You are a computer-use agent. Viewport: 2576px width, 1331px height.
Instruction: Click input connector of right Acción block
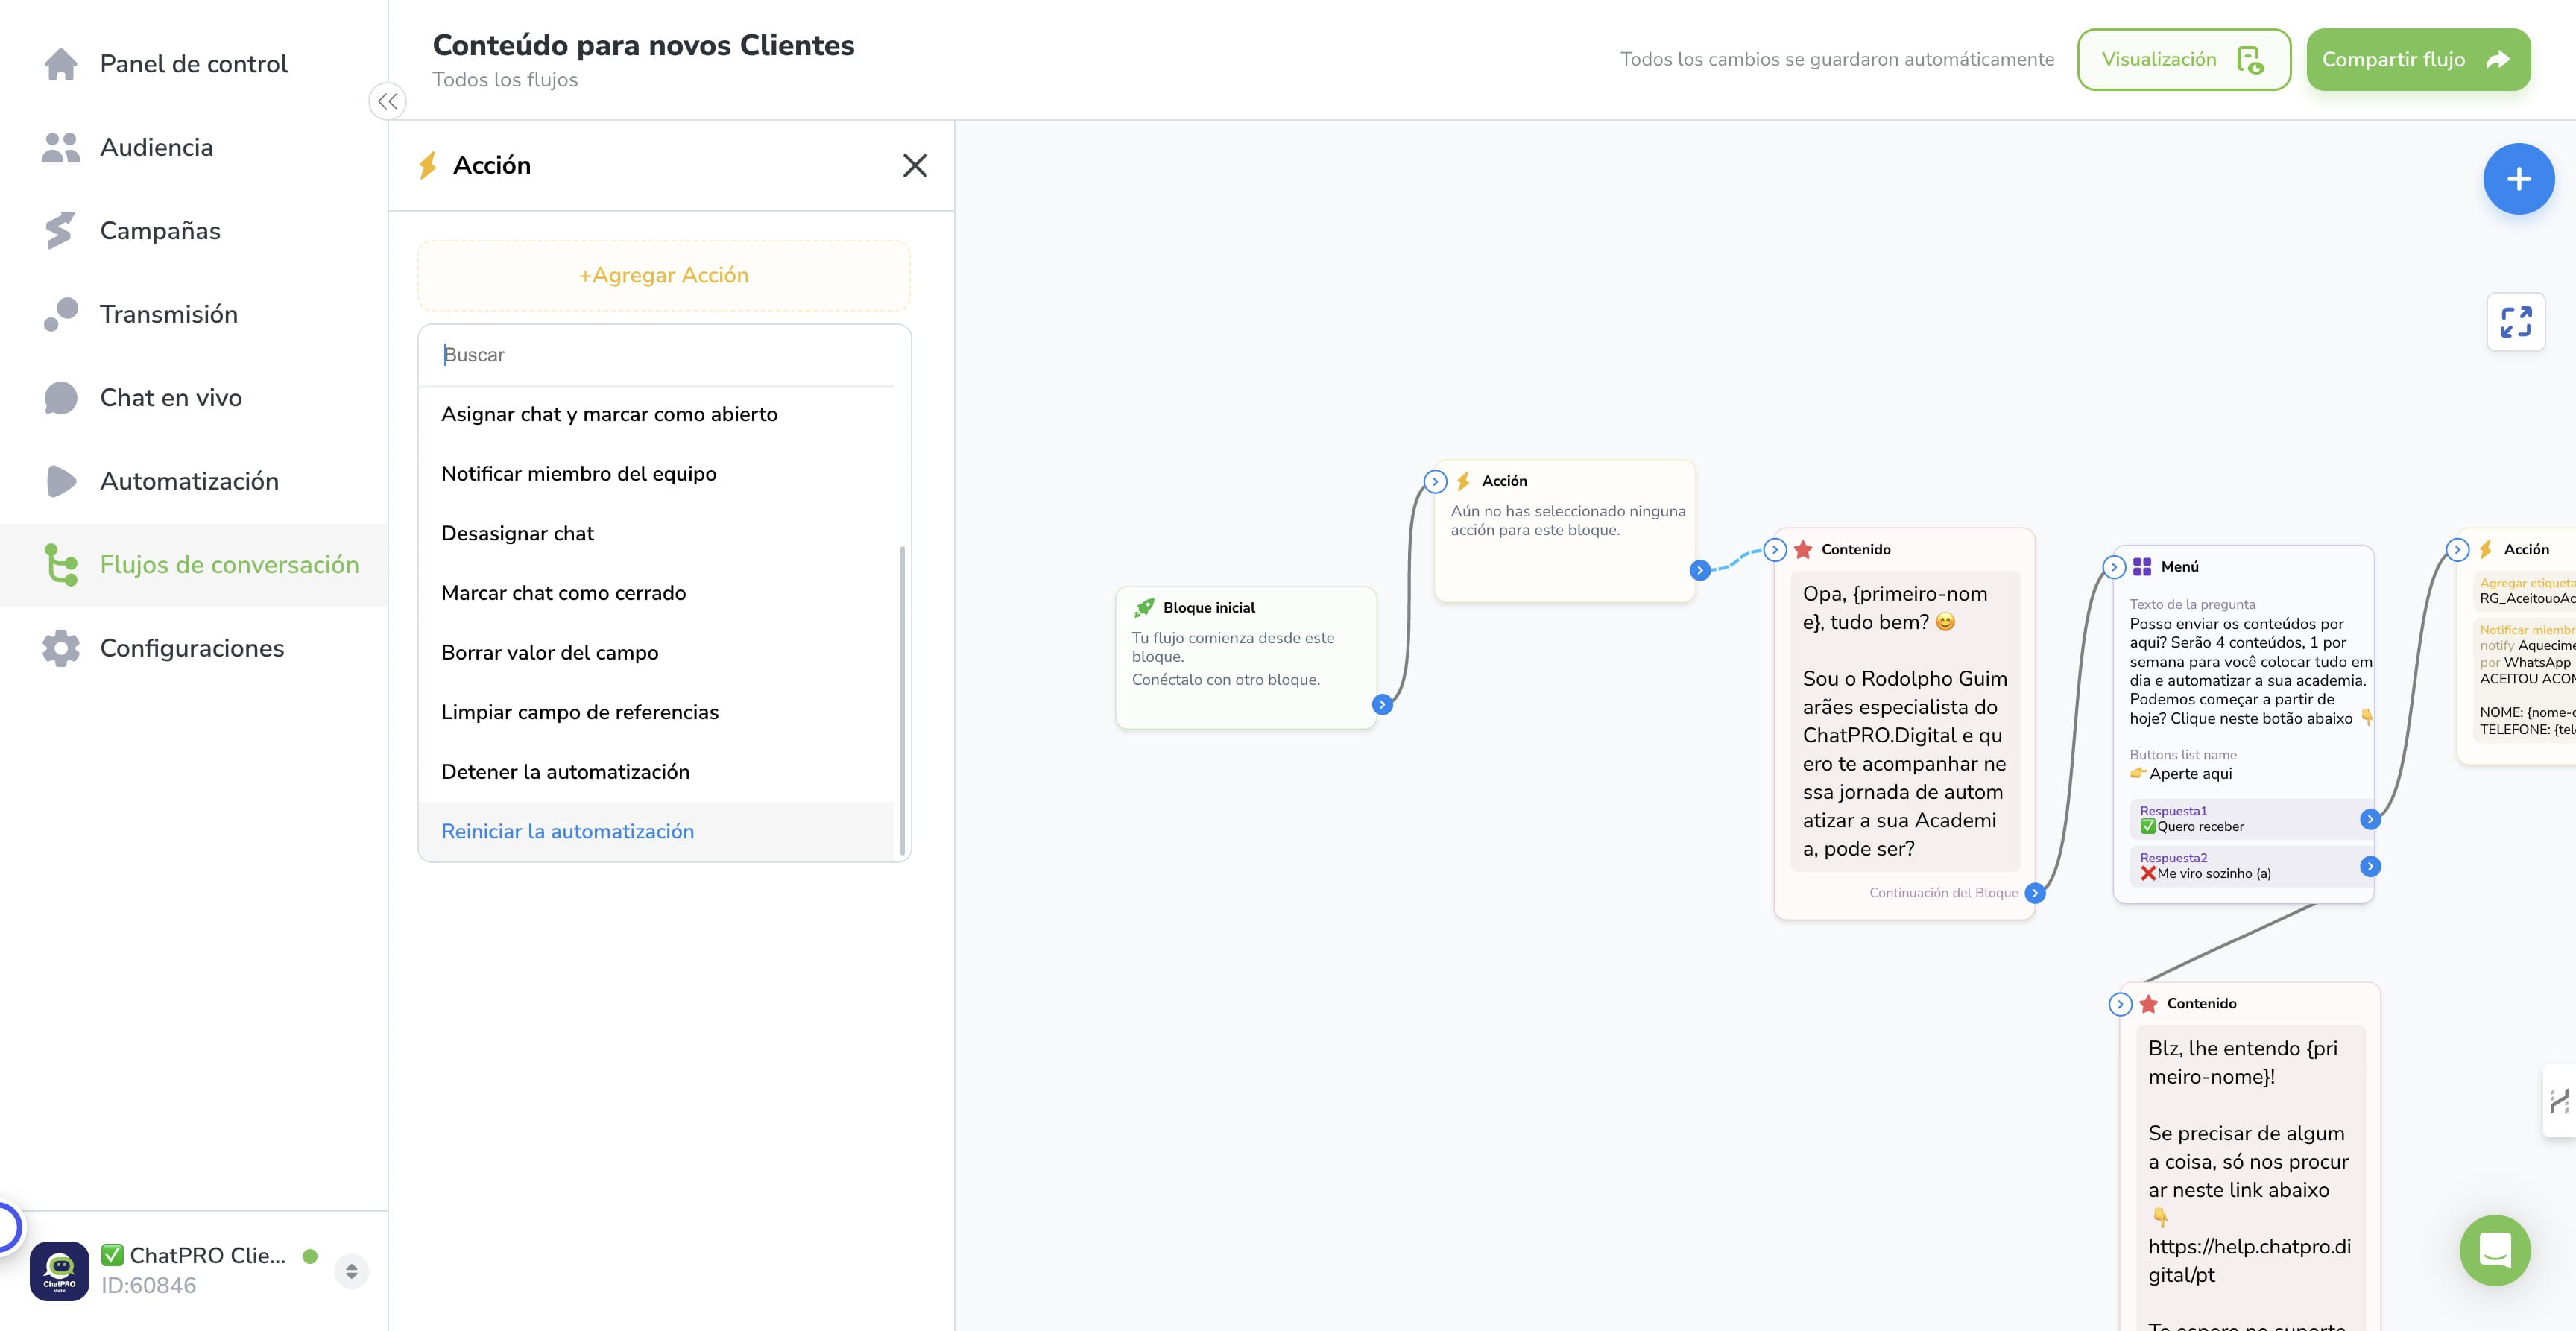pos(2457,549)
